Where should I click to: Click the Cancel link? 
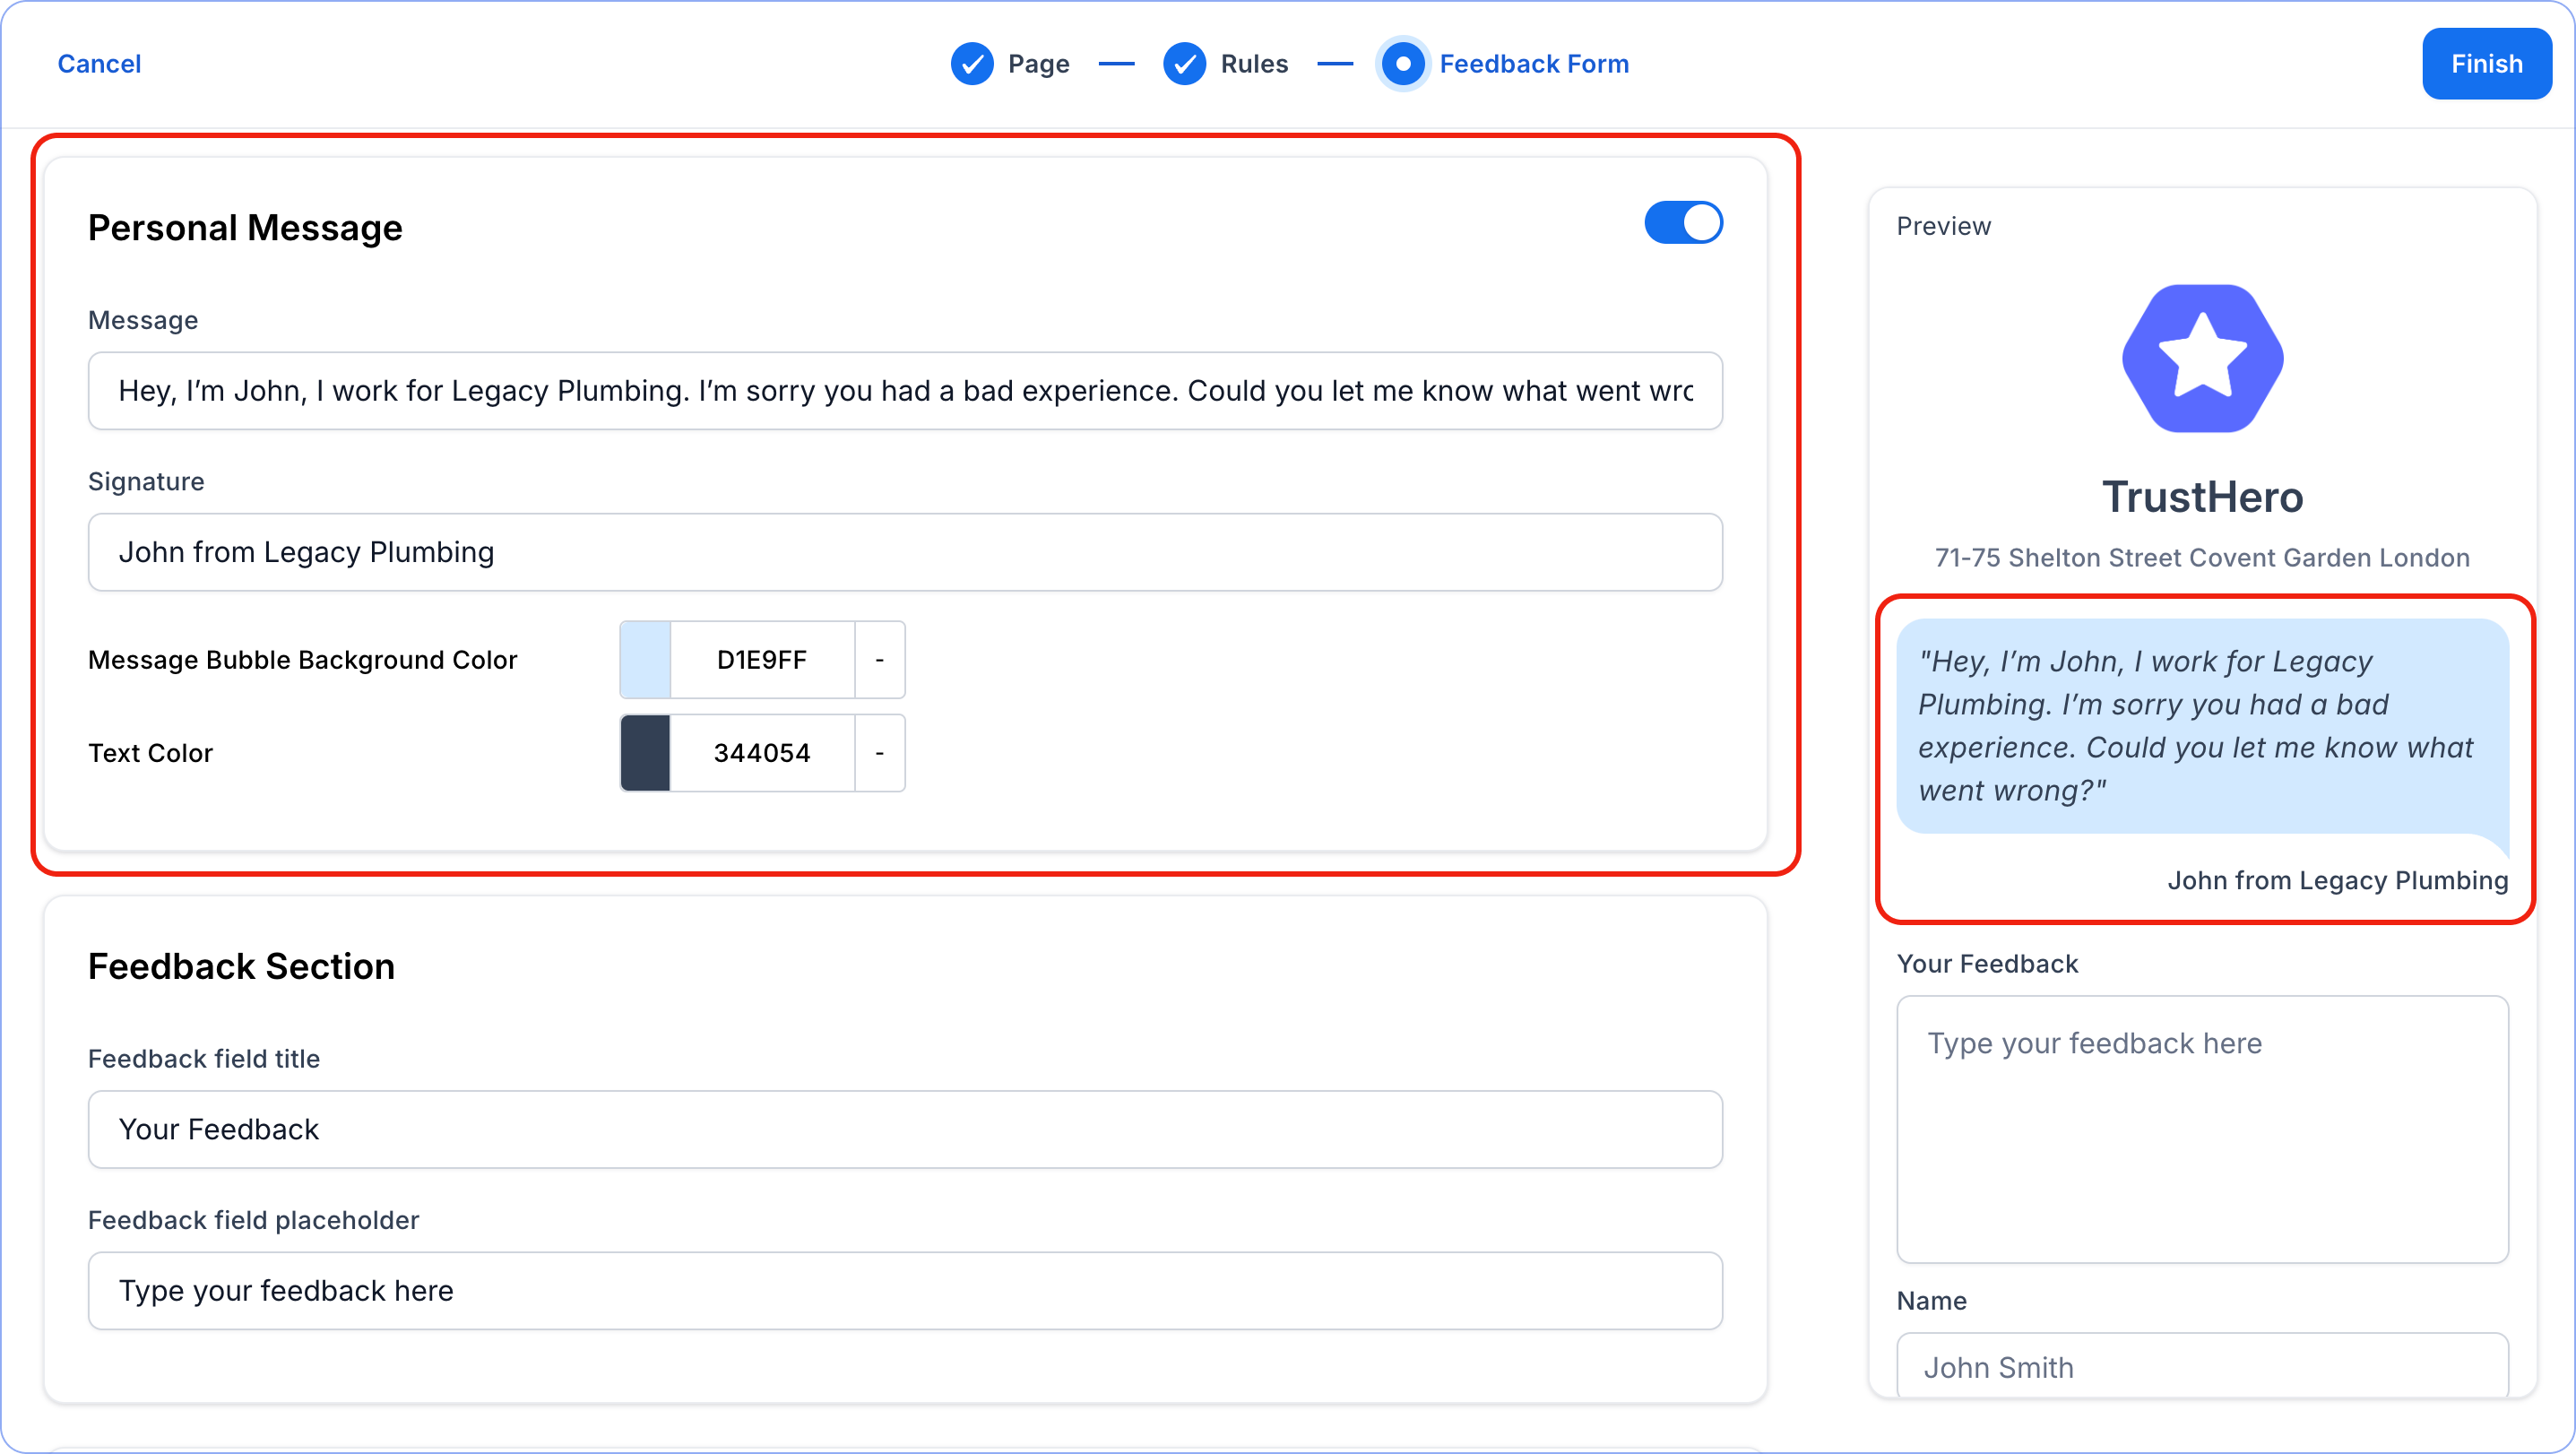[99, 64]
